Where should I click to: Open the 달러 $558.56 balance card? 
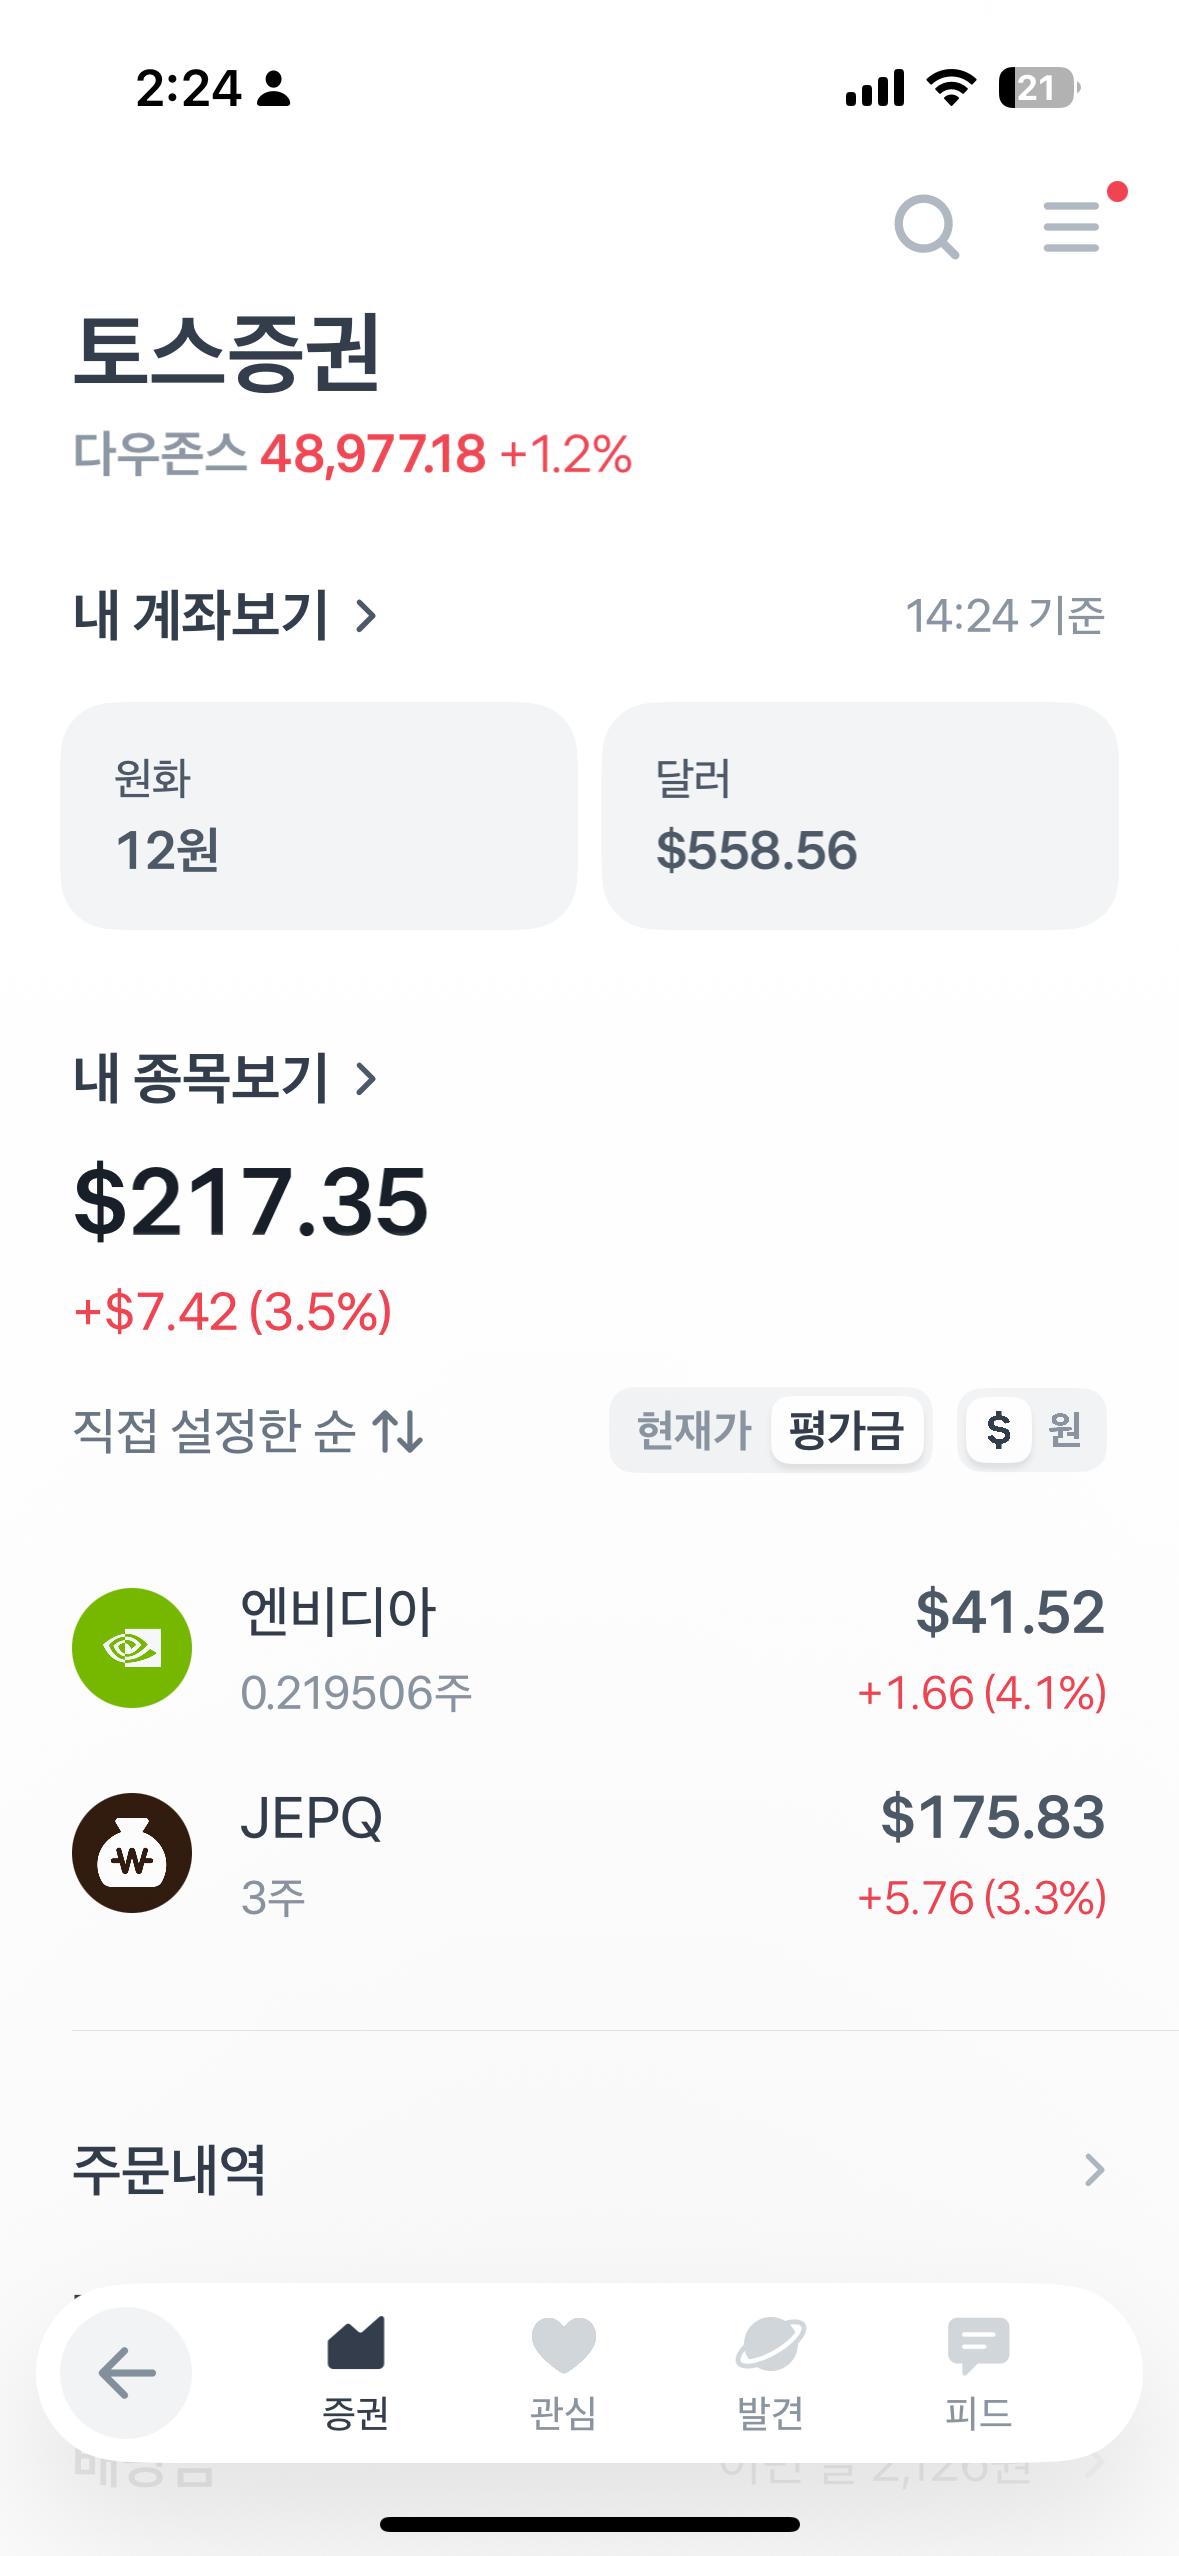(x=860, y=816)
